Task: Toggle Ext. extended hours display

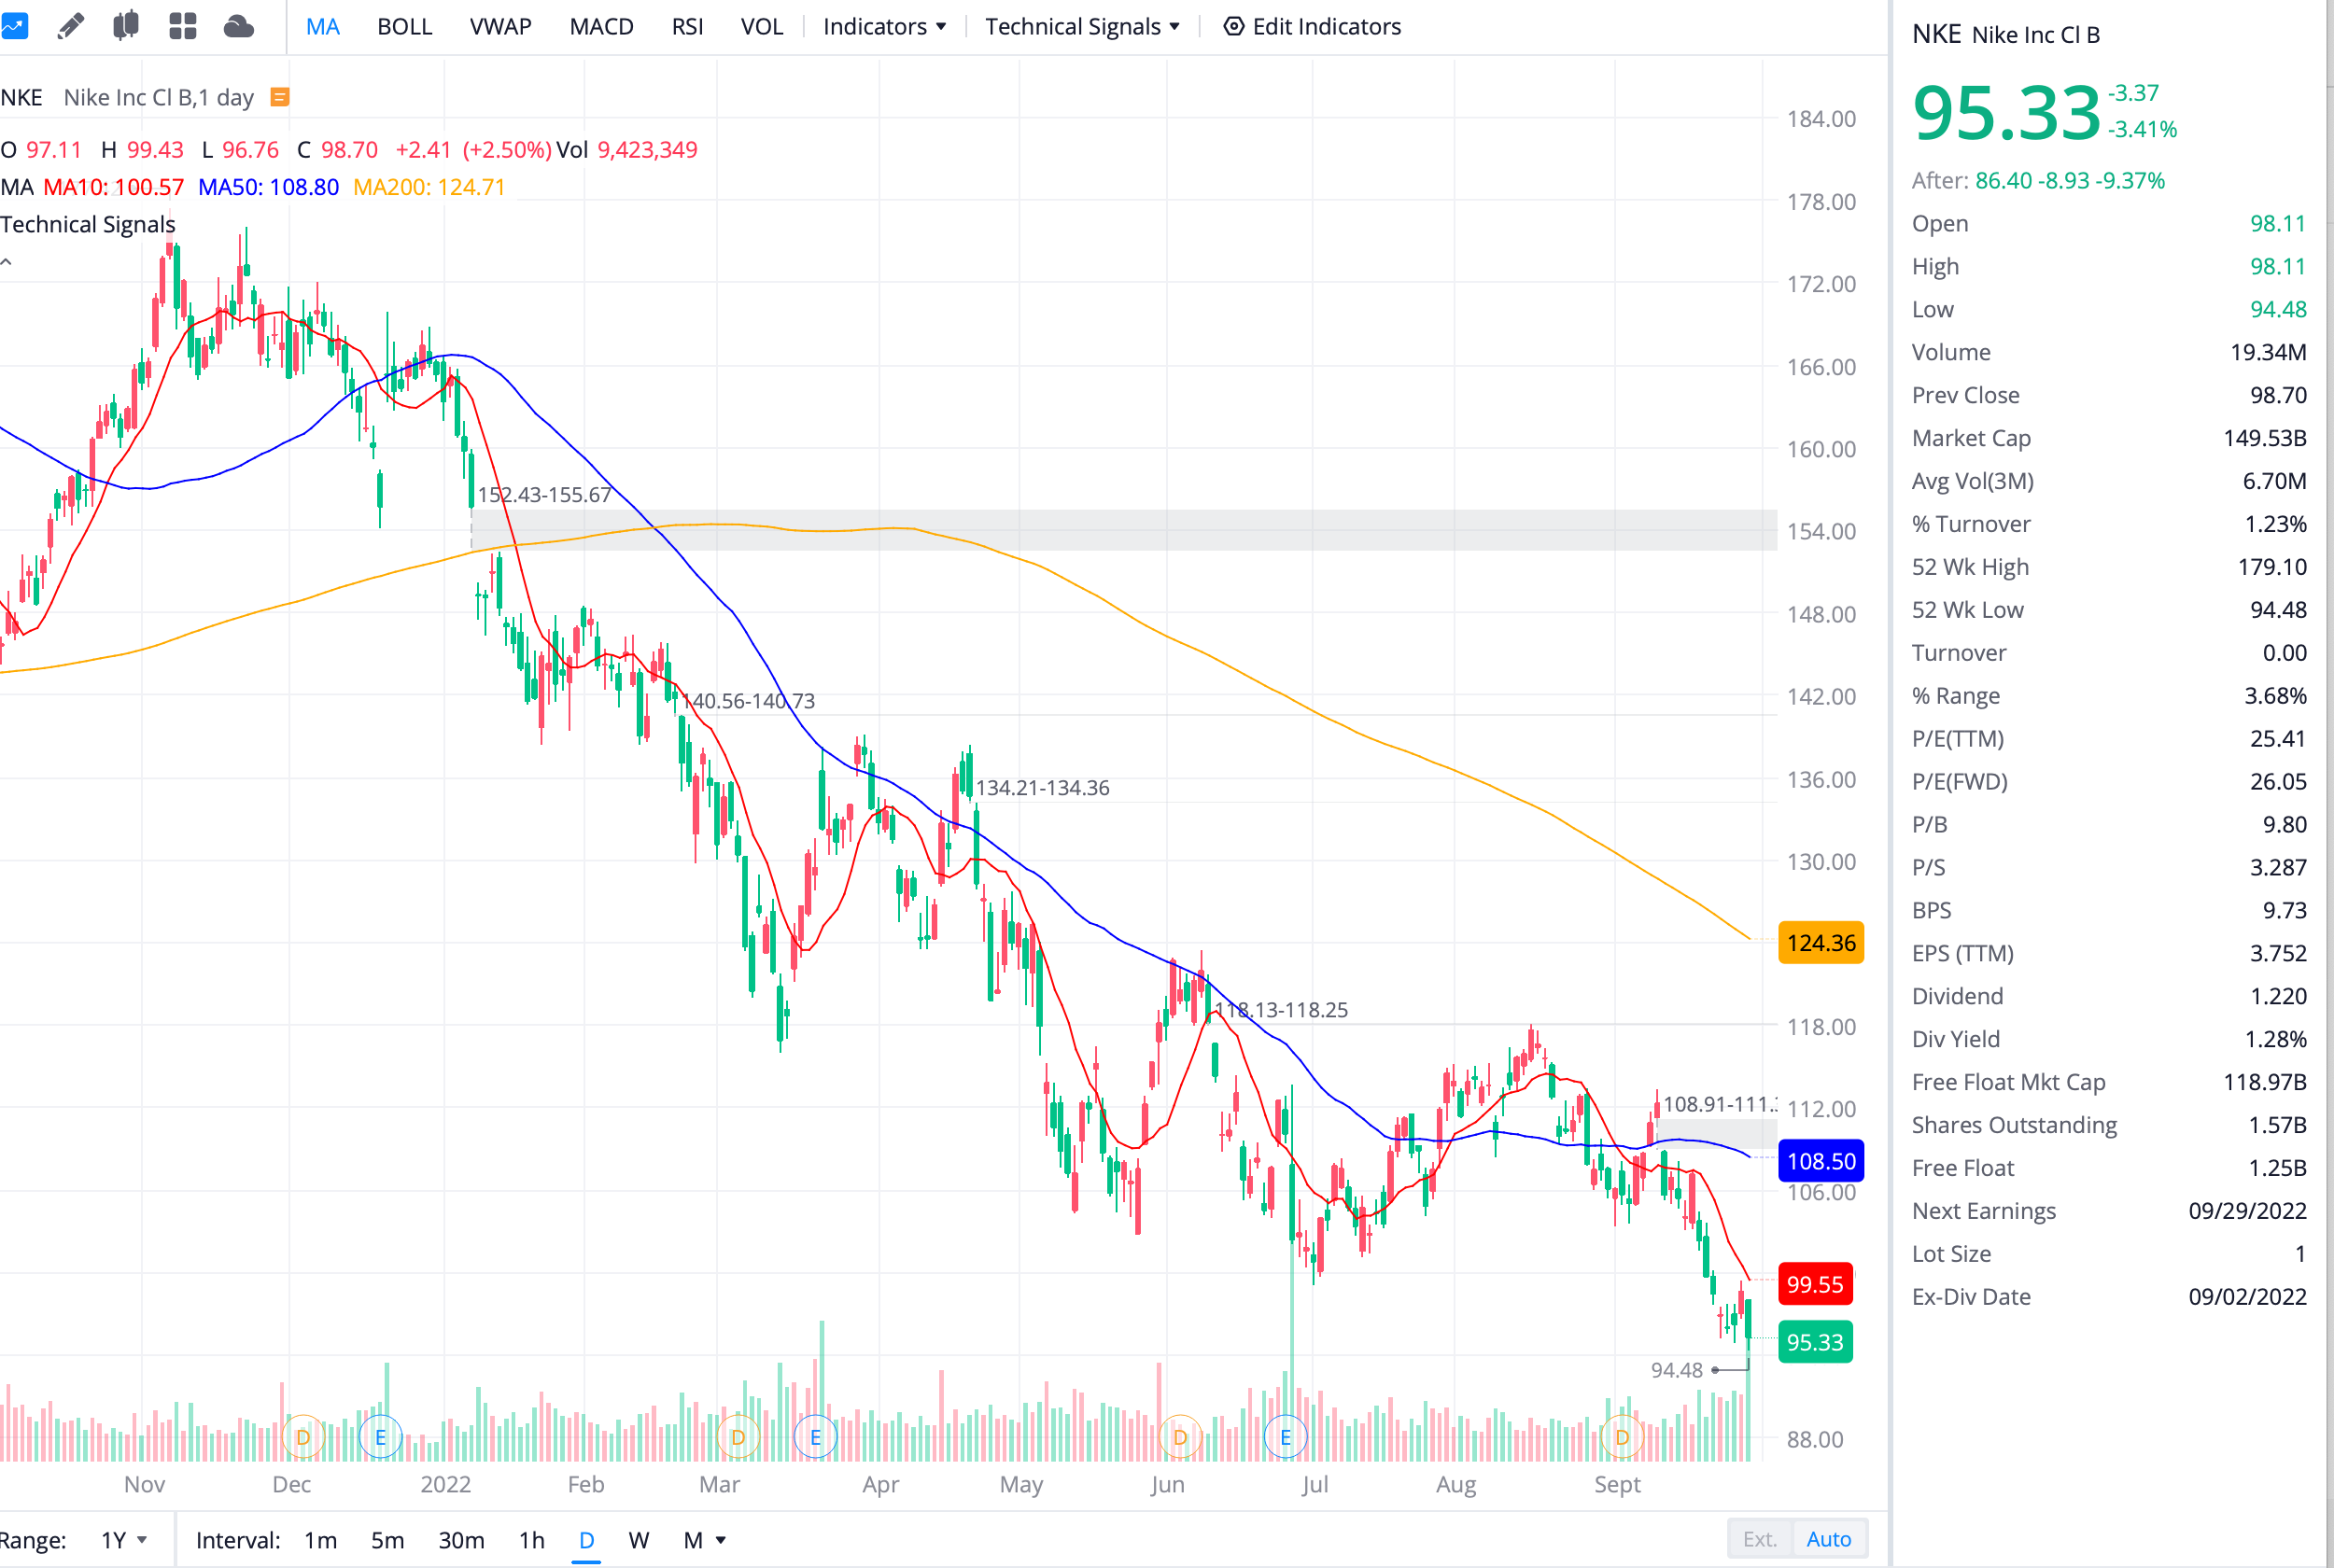Action: (1759, 1539)
